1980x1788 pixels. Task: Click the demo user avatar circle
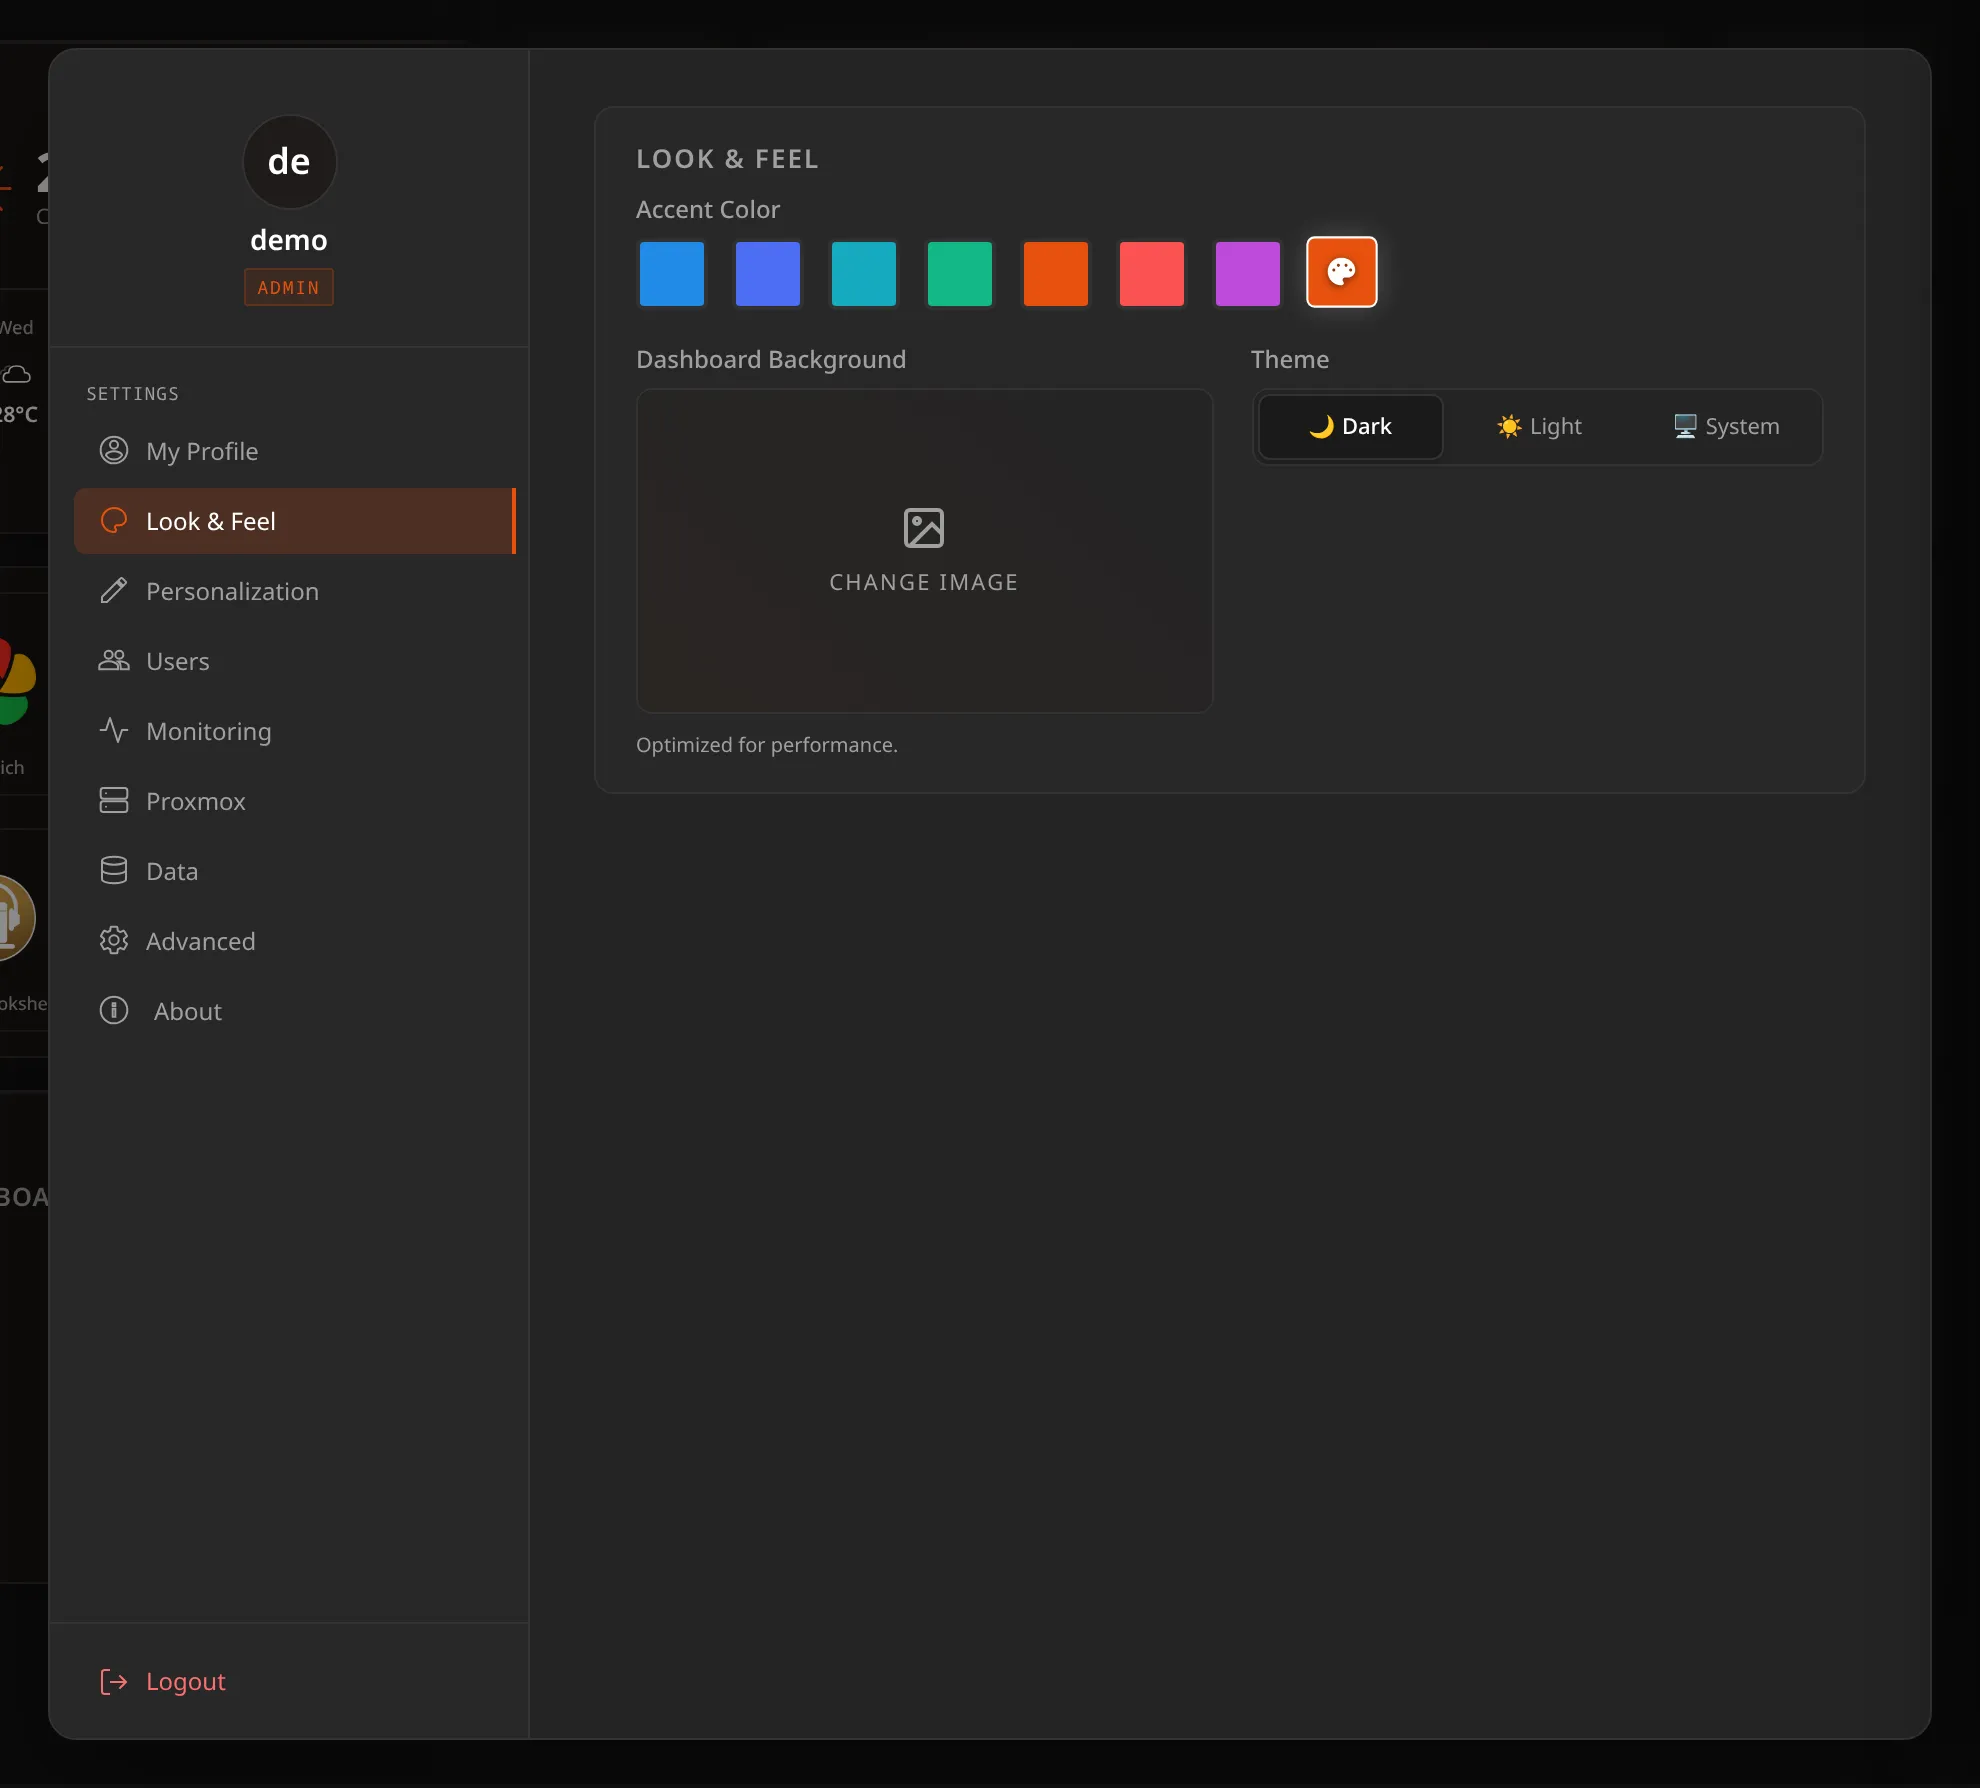289,162
